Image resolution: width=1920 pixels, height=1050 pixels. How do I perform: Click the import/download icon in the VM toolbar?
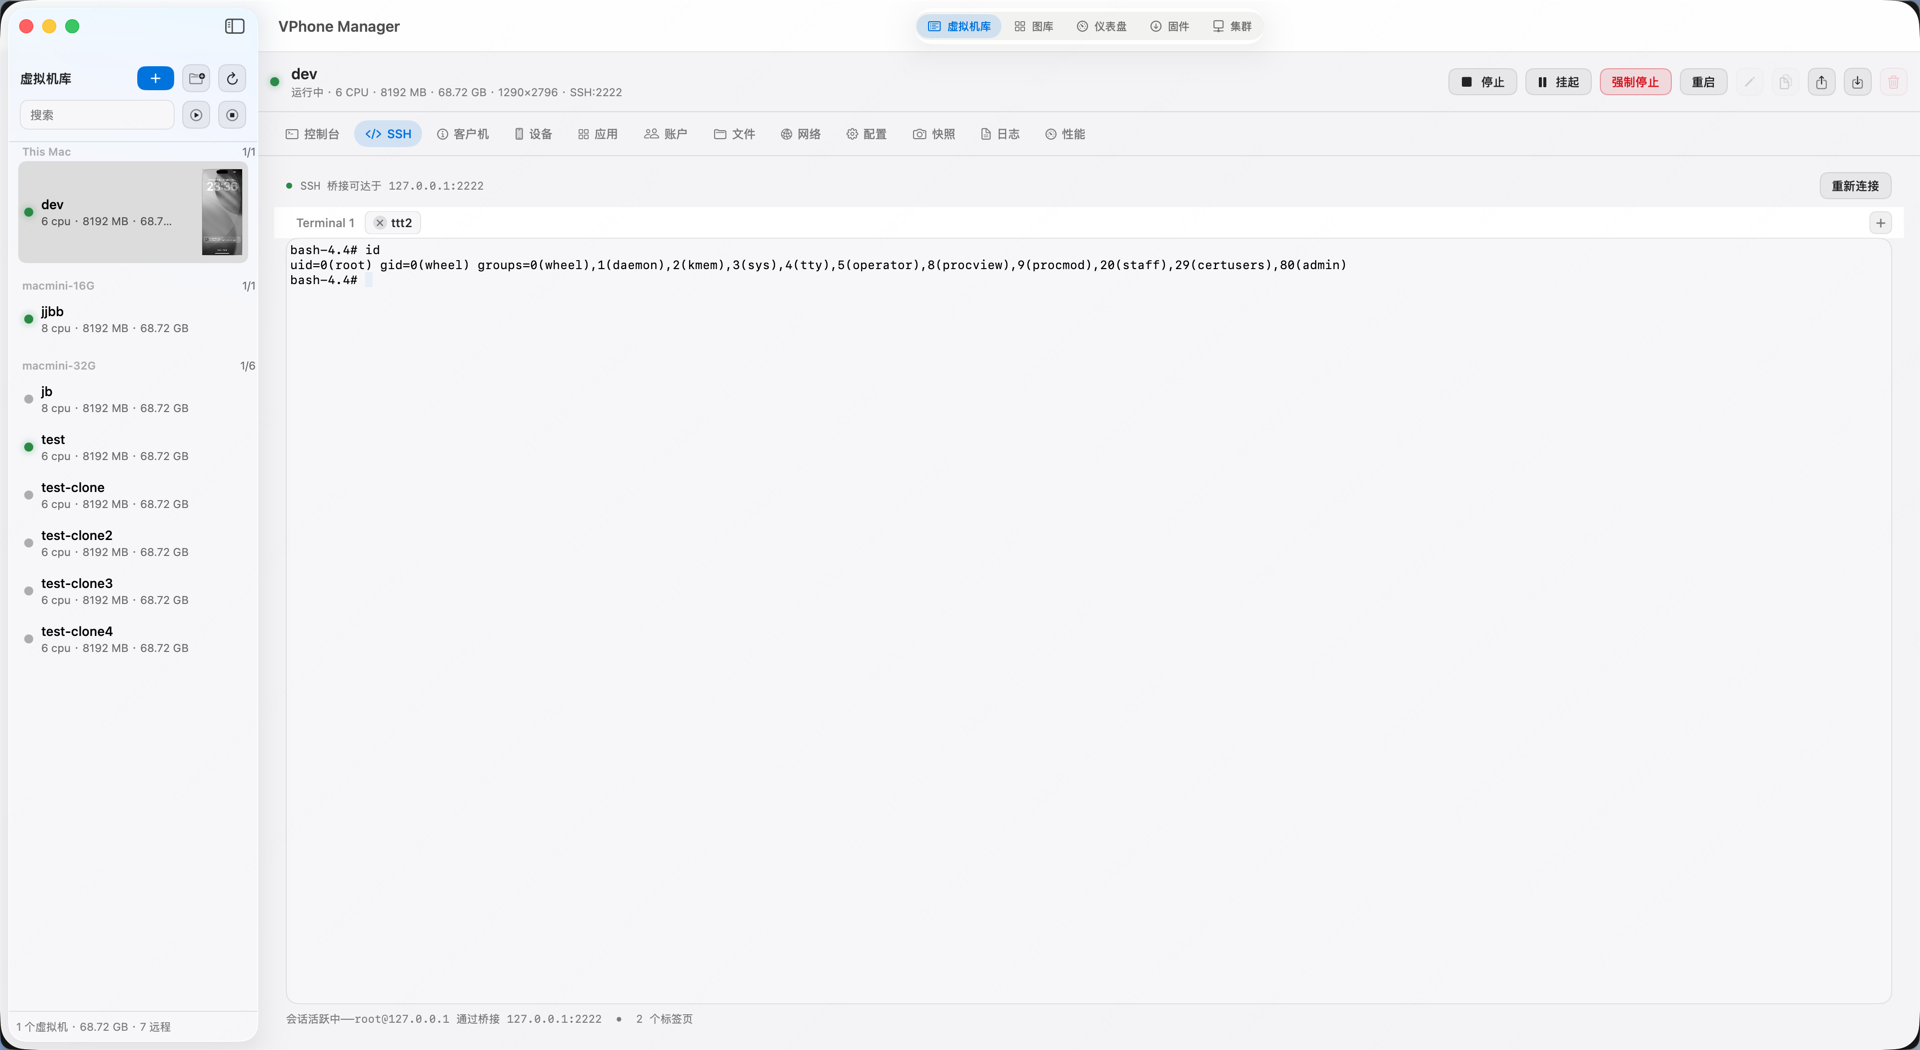click(x=1857, y=82)
